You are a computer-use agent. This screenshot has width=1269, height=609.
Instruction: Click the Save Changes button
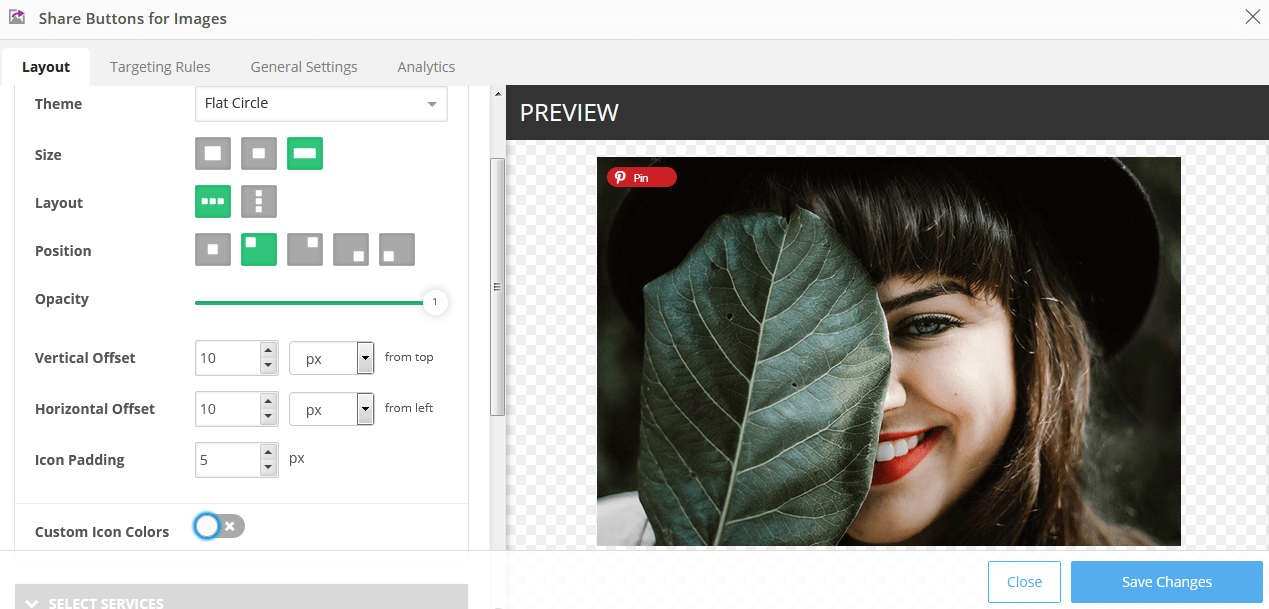(1166, 582)
